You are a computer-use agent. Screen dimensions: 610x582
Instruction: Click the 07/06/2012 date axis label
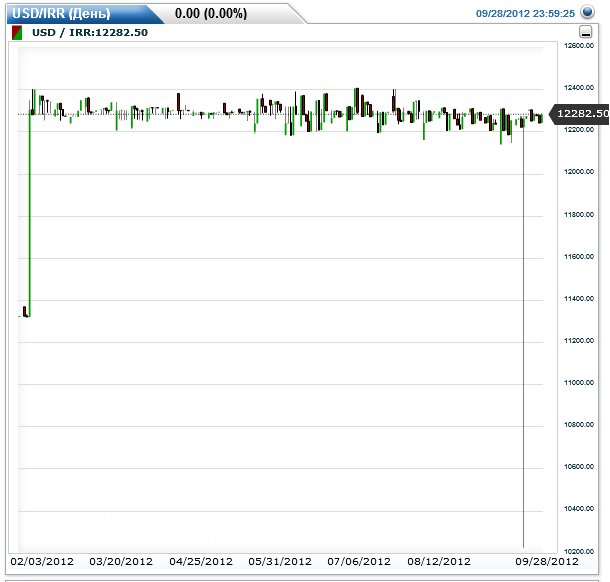359,561
